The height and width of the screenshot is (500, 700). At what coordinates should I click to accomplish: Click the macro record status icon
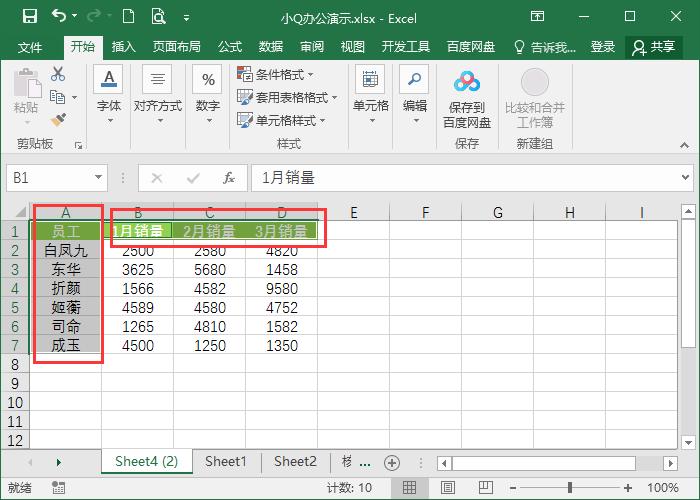tap(58, 488)
